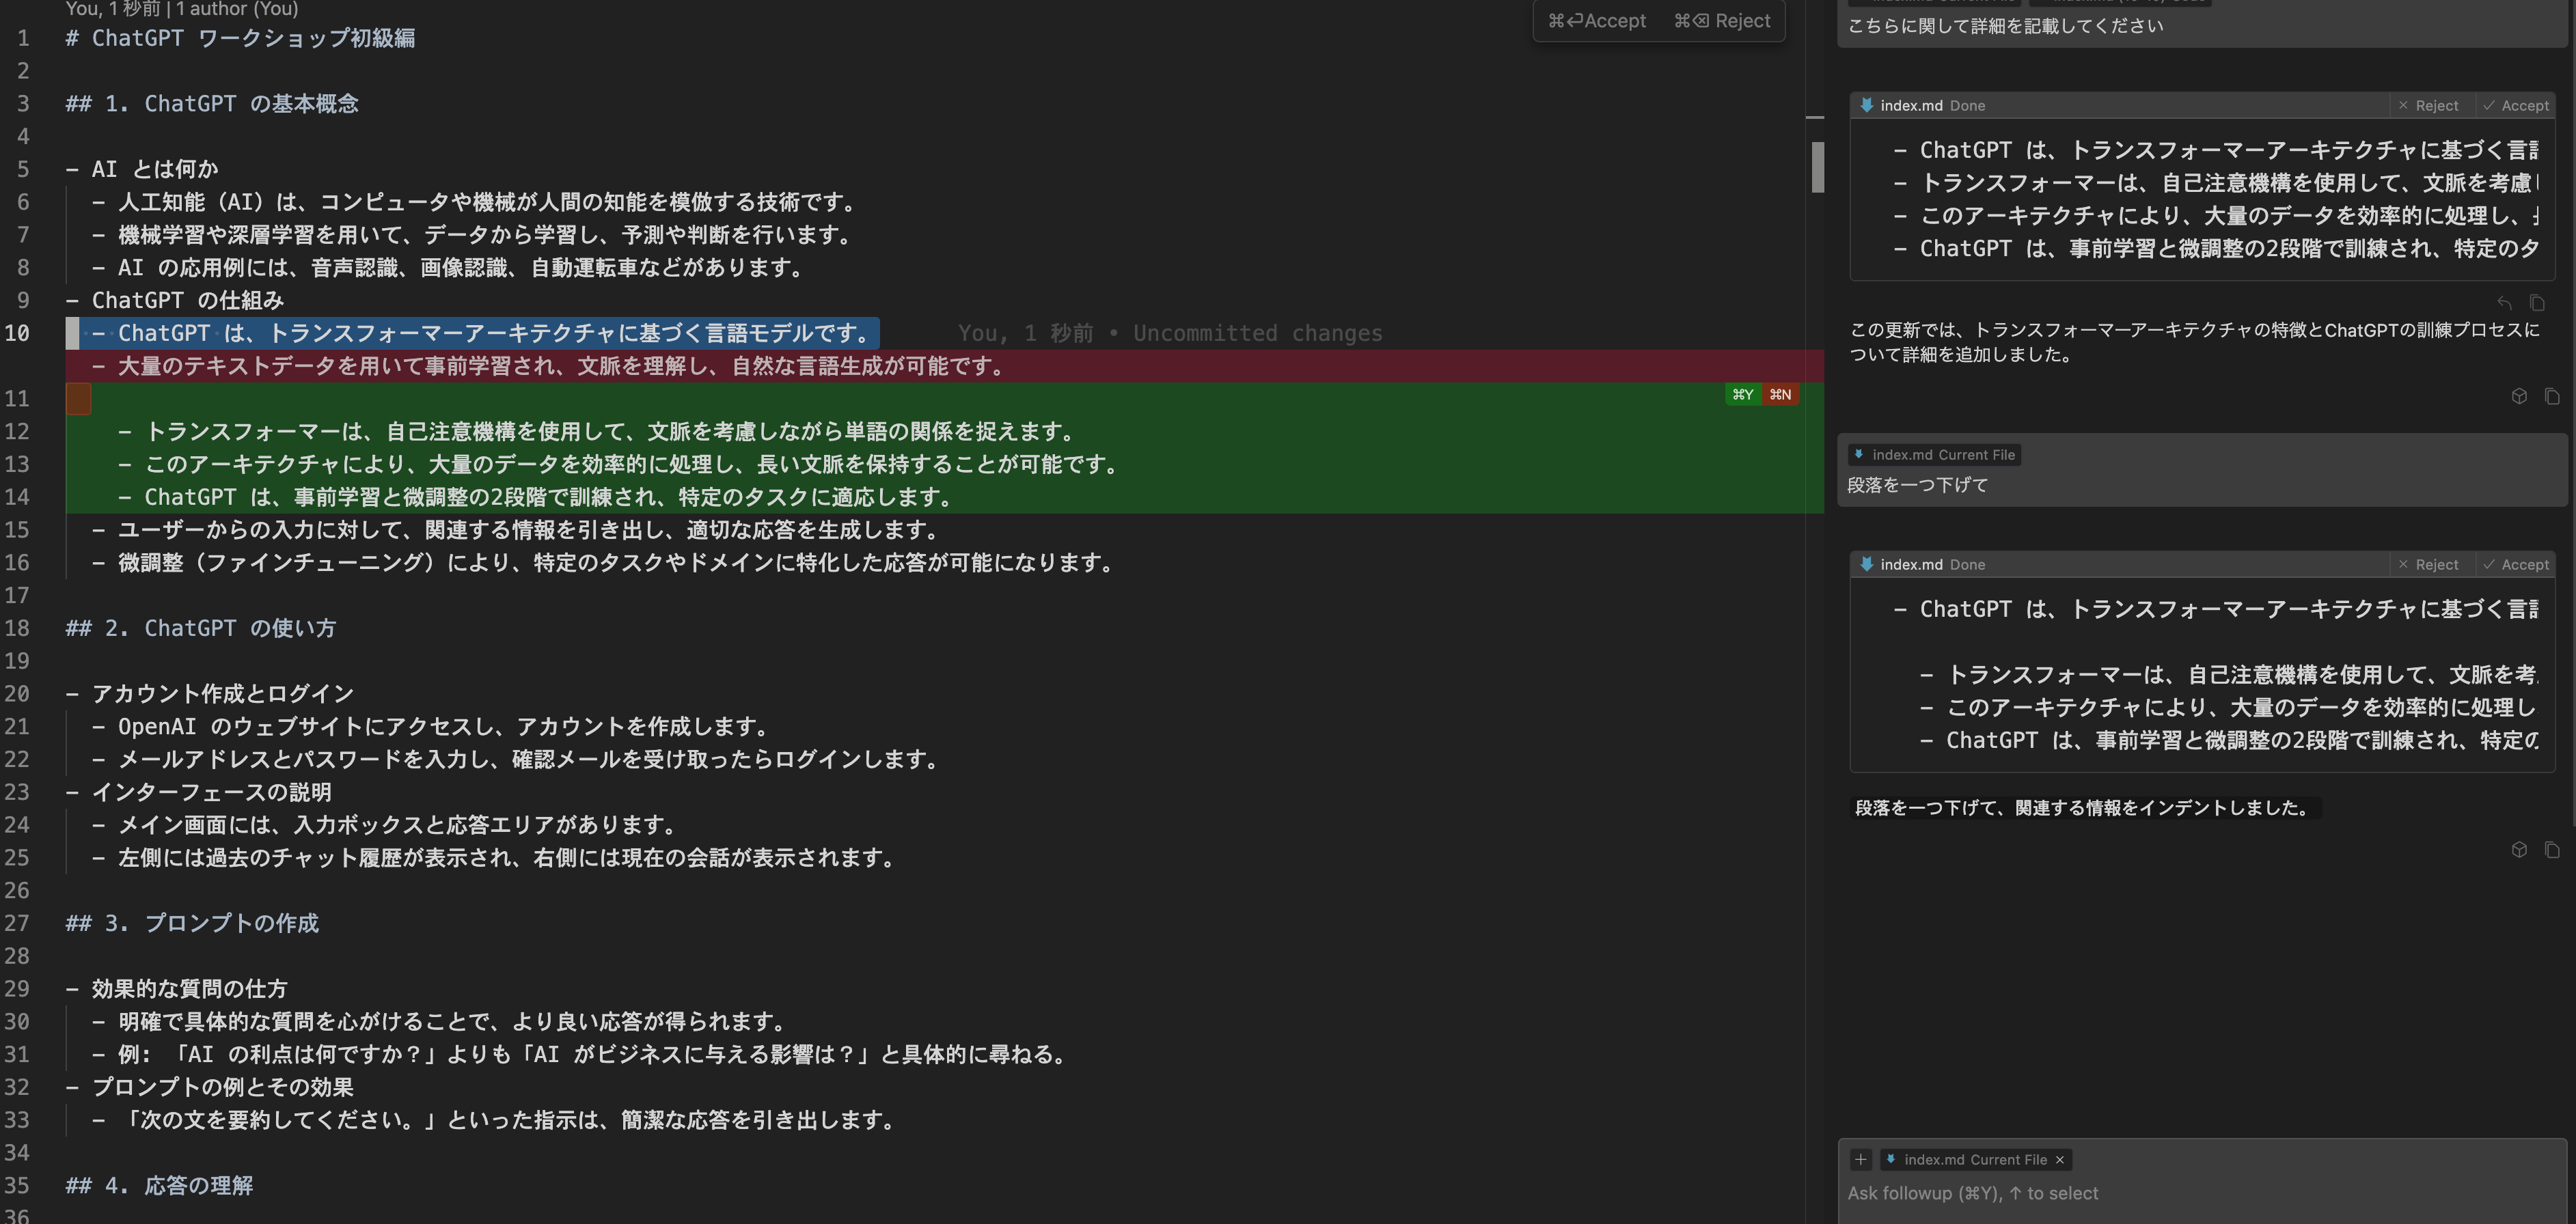Copy the first index.md code block
This screenshot has width=2576, height=1224.
pos(2537,303)
